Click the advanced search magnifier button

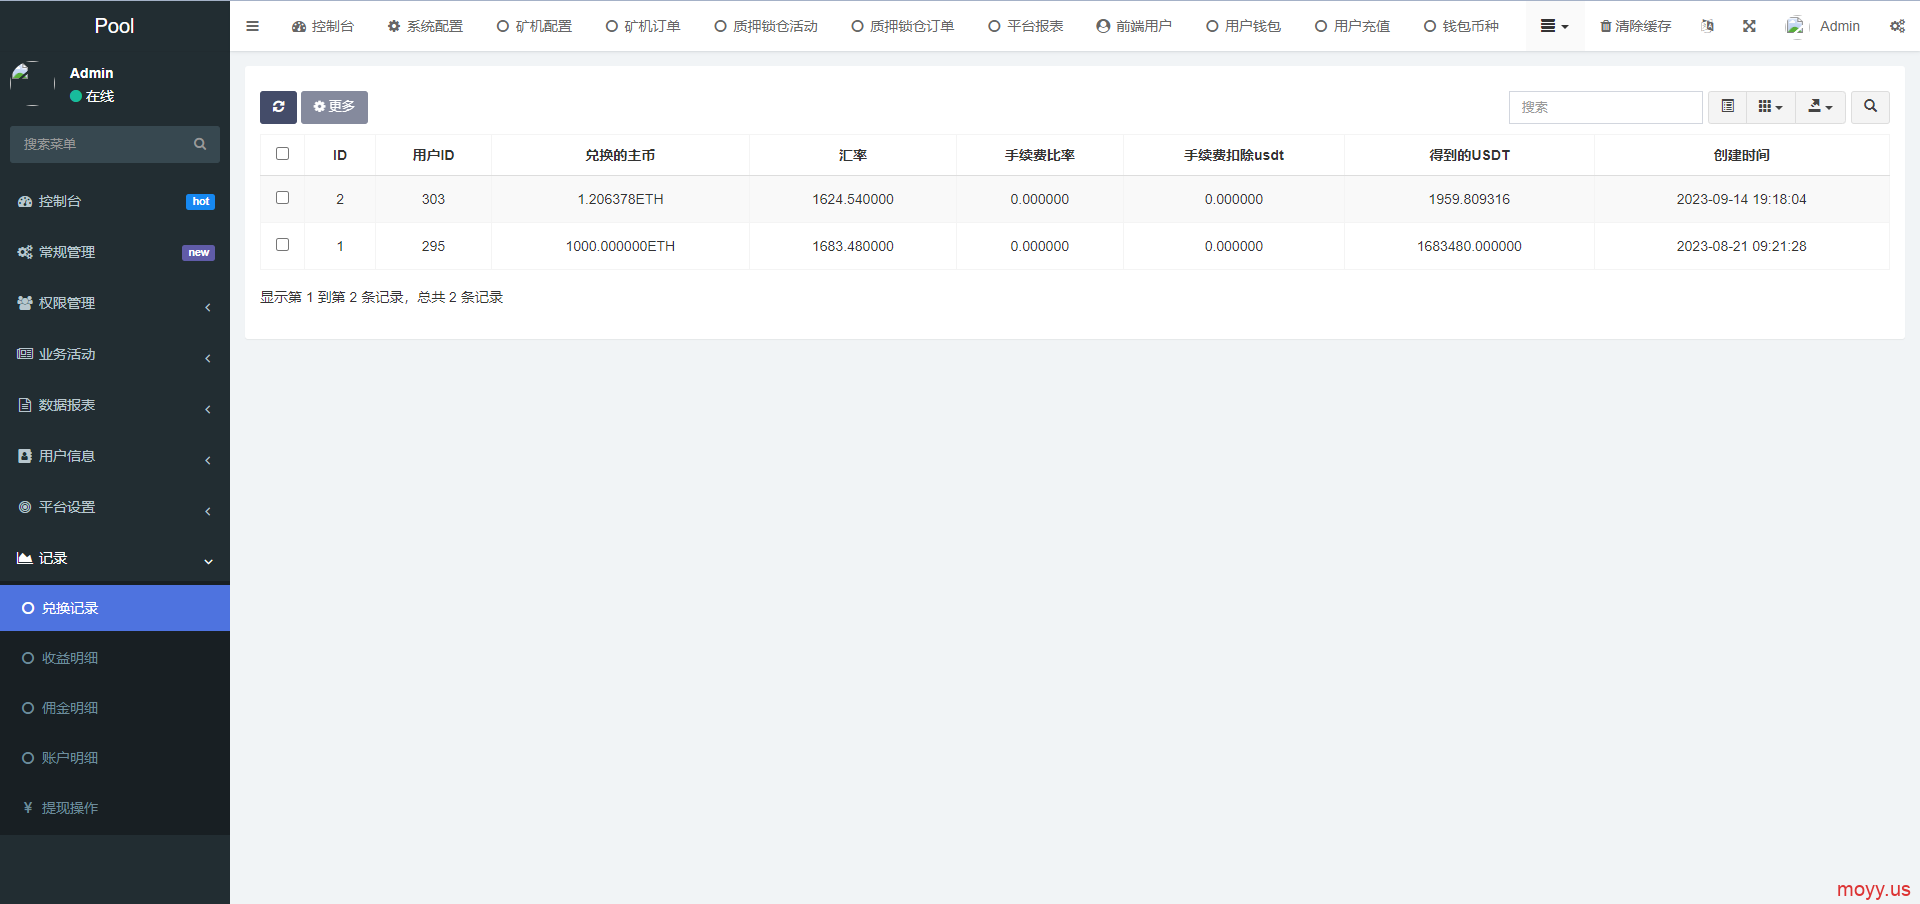[1870, 106]
